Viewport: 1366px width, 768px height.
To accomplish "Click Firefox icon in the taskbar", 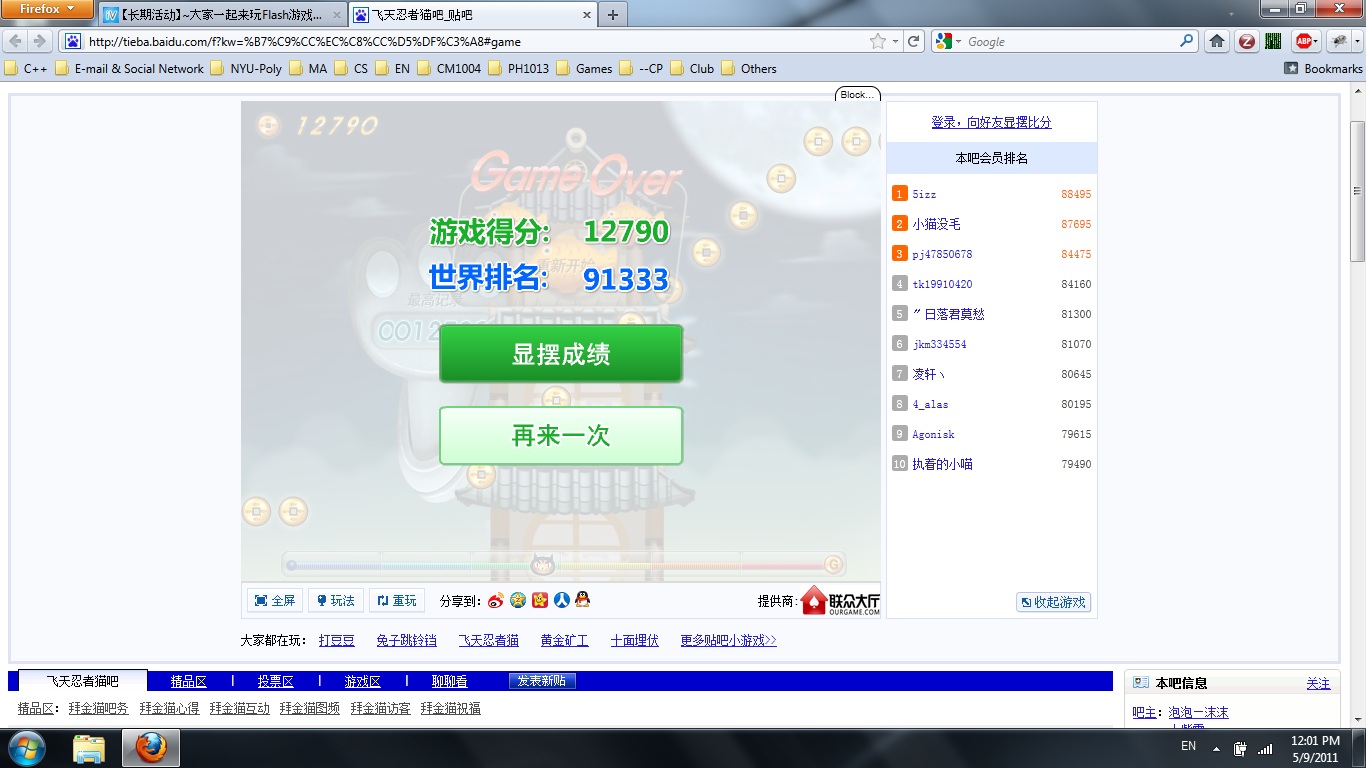I will tap(152, 748).
